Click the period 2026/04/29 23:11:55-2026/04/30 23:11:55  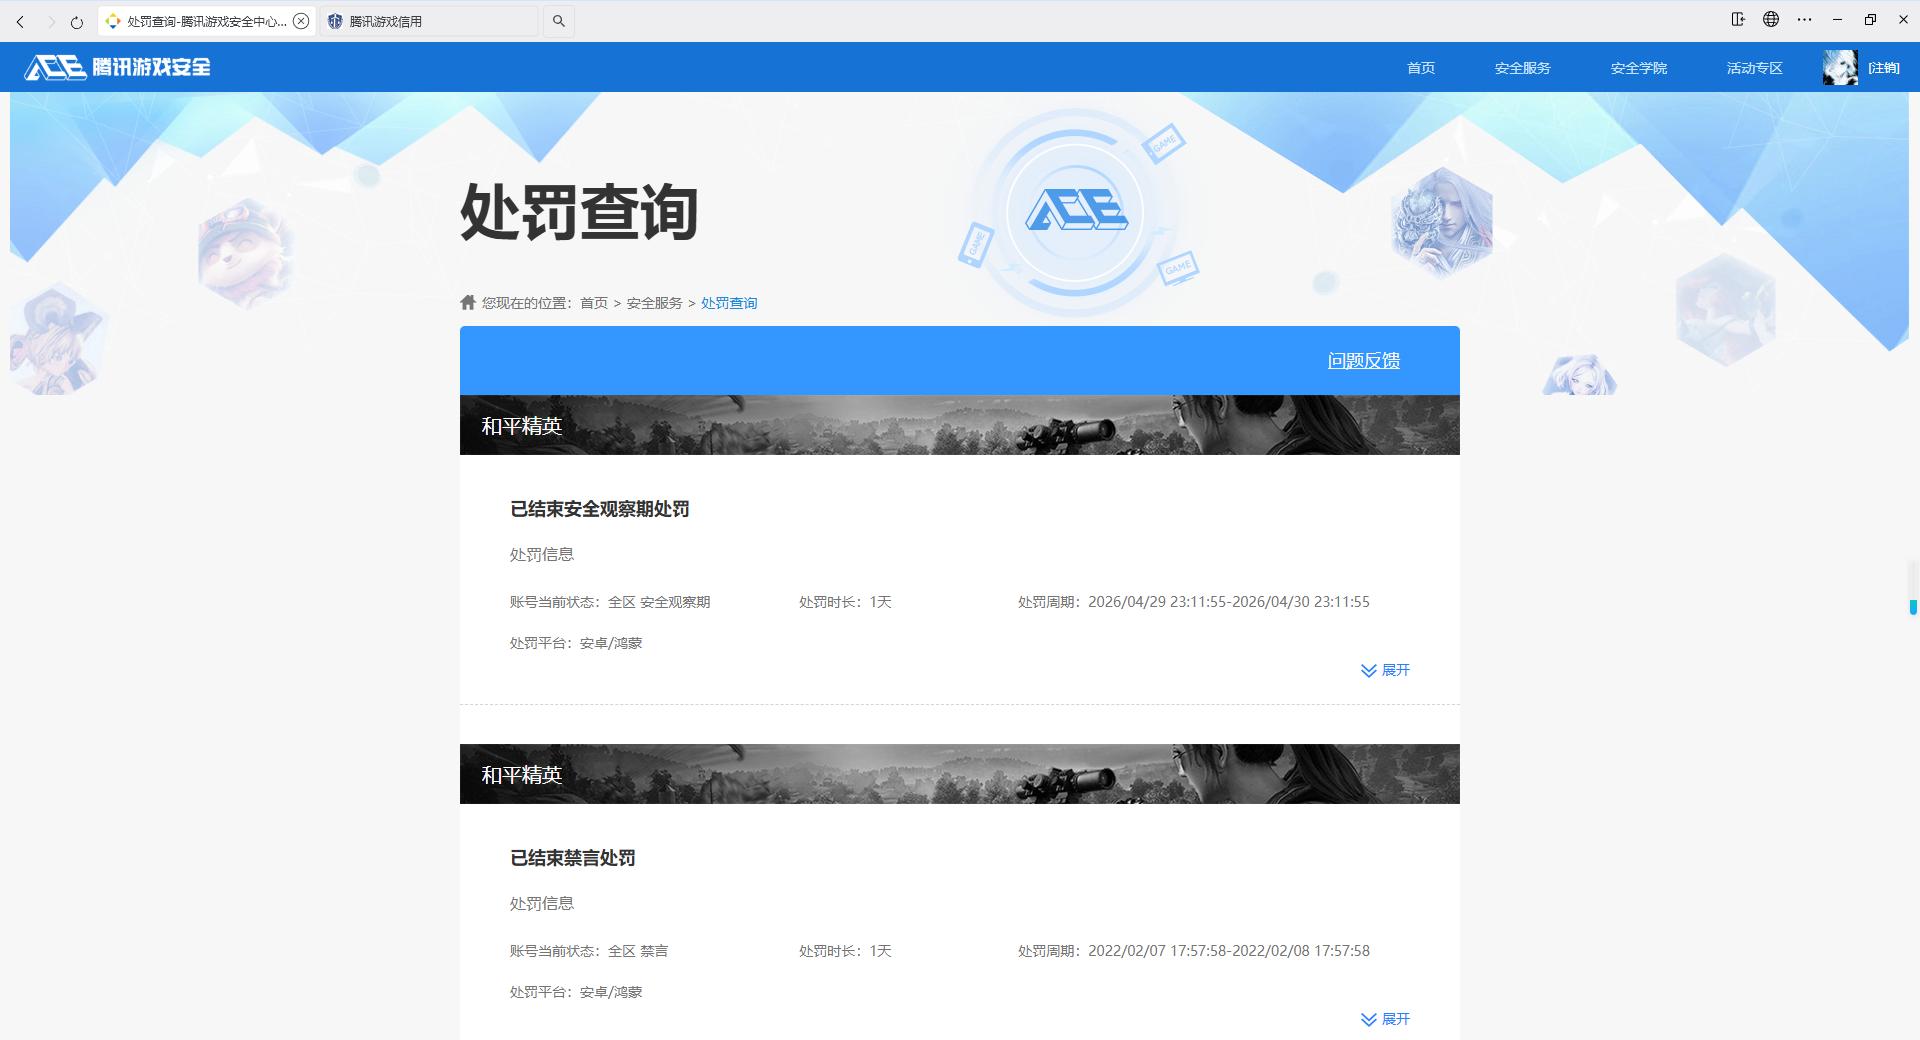1229,602
